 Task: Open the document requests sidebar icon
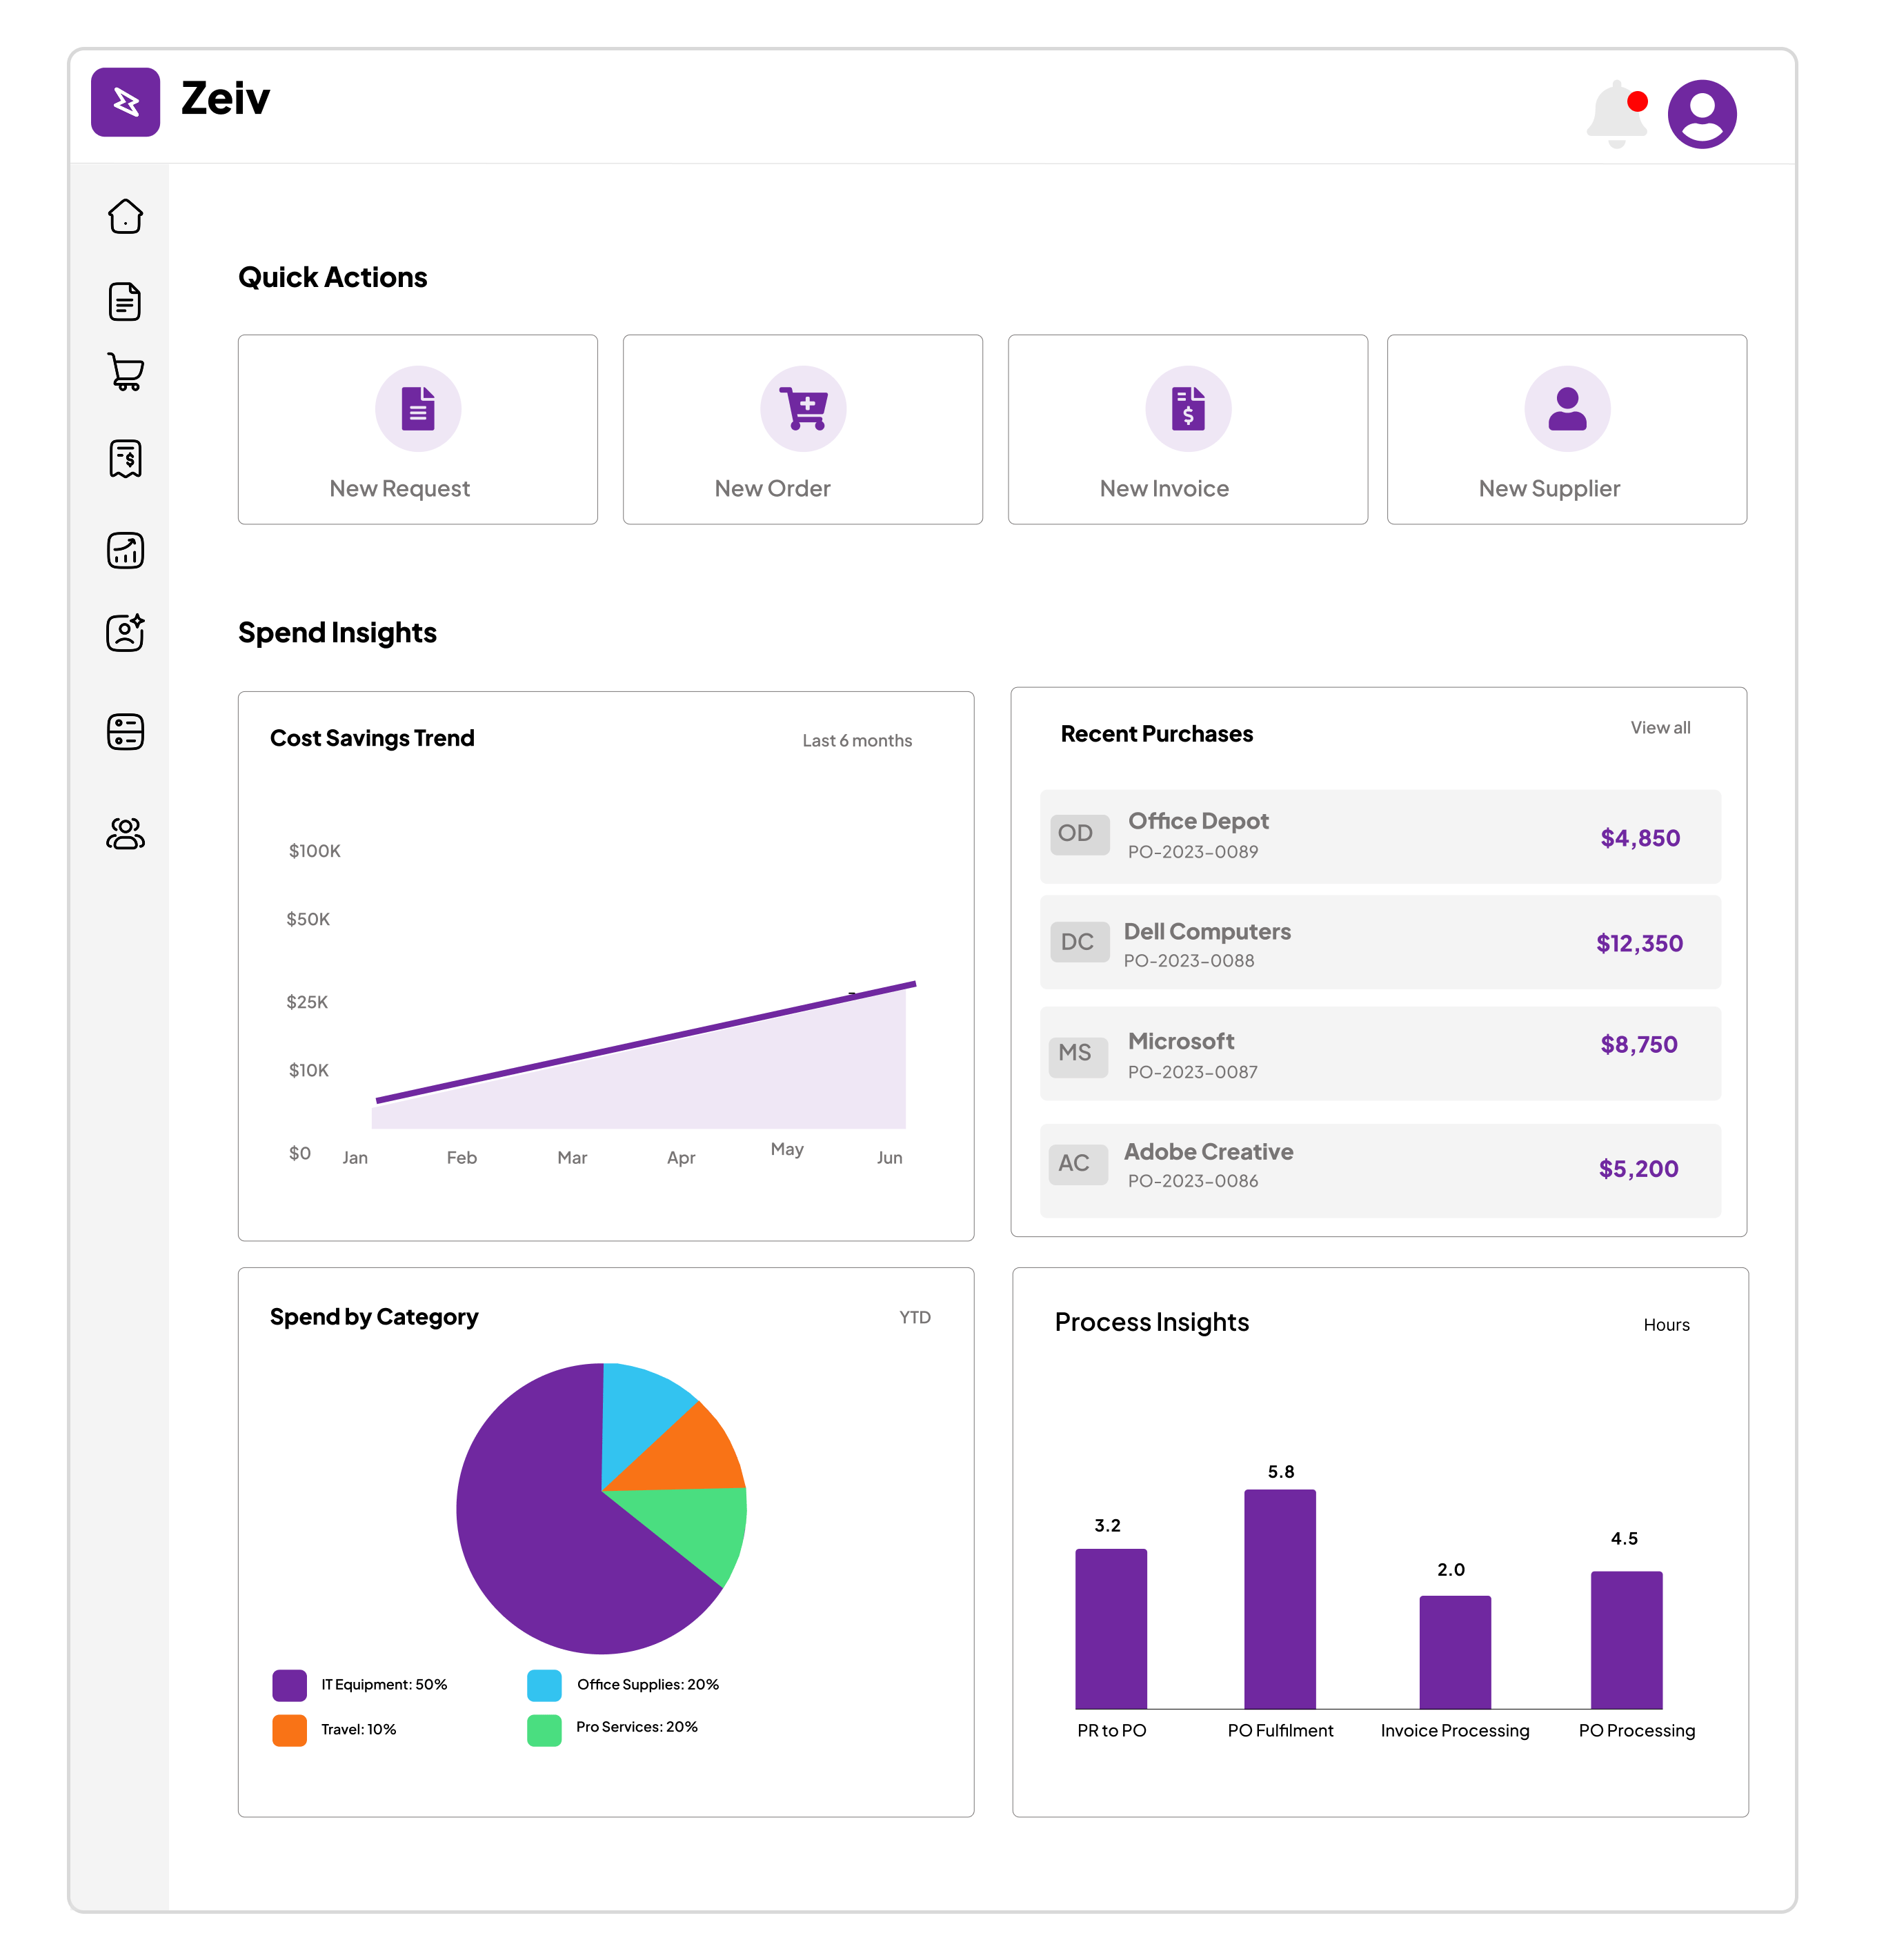125,301
